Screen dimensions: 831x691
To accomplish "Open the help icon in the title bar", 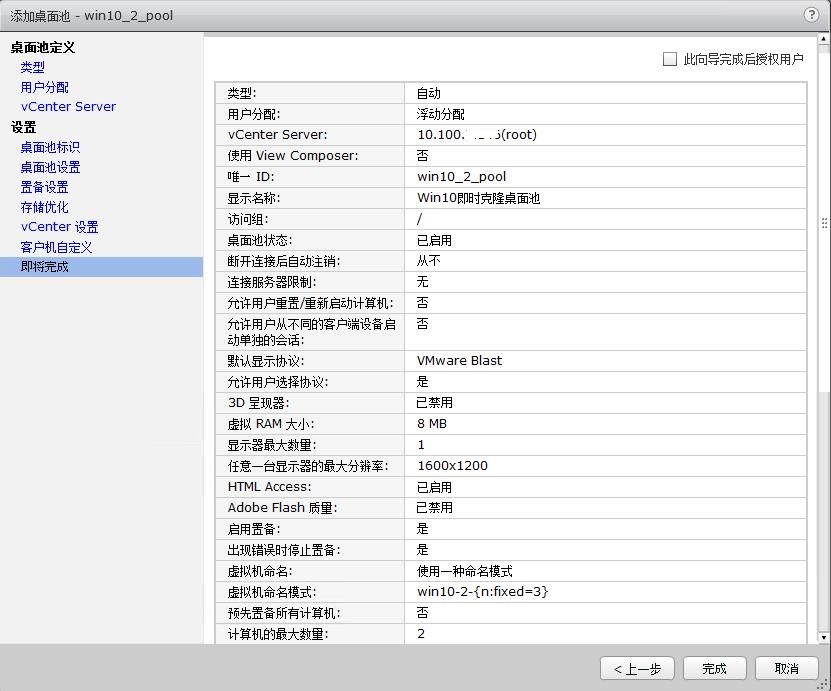I will [x=810, y=15].
